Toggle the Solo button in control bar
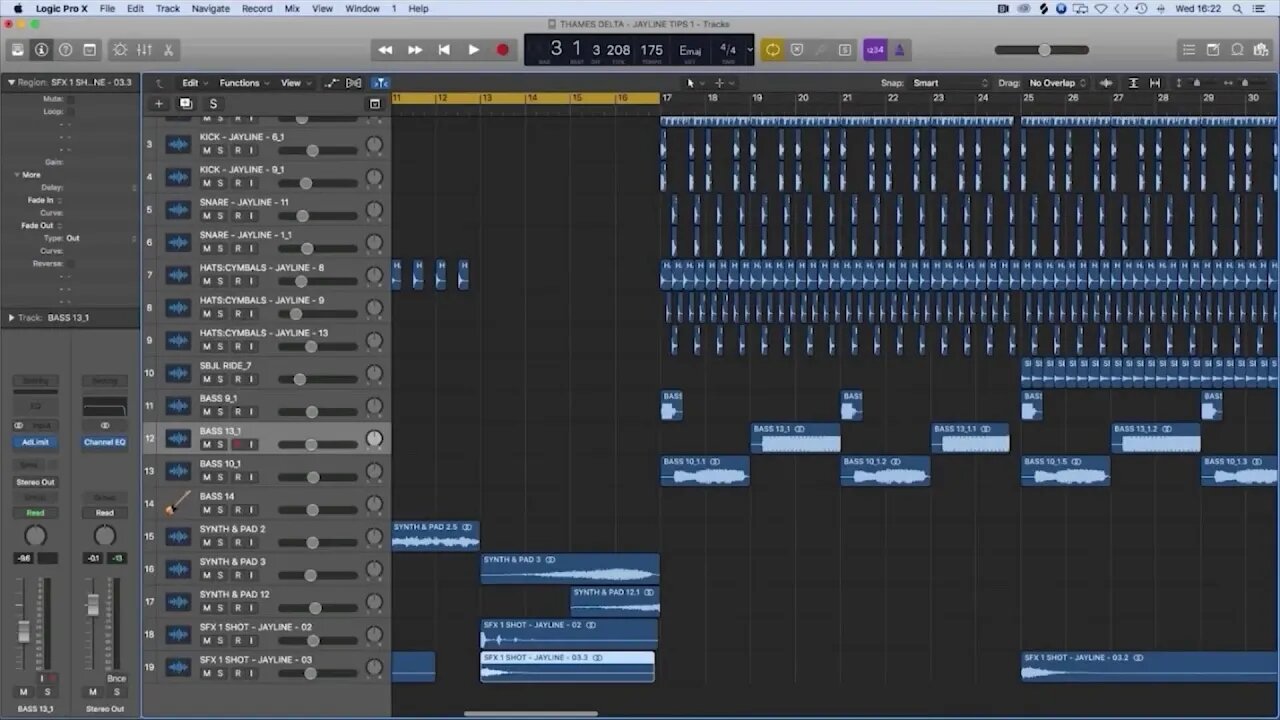The height and width of the screenshot is (720, 1280). tap(845, 50)
